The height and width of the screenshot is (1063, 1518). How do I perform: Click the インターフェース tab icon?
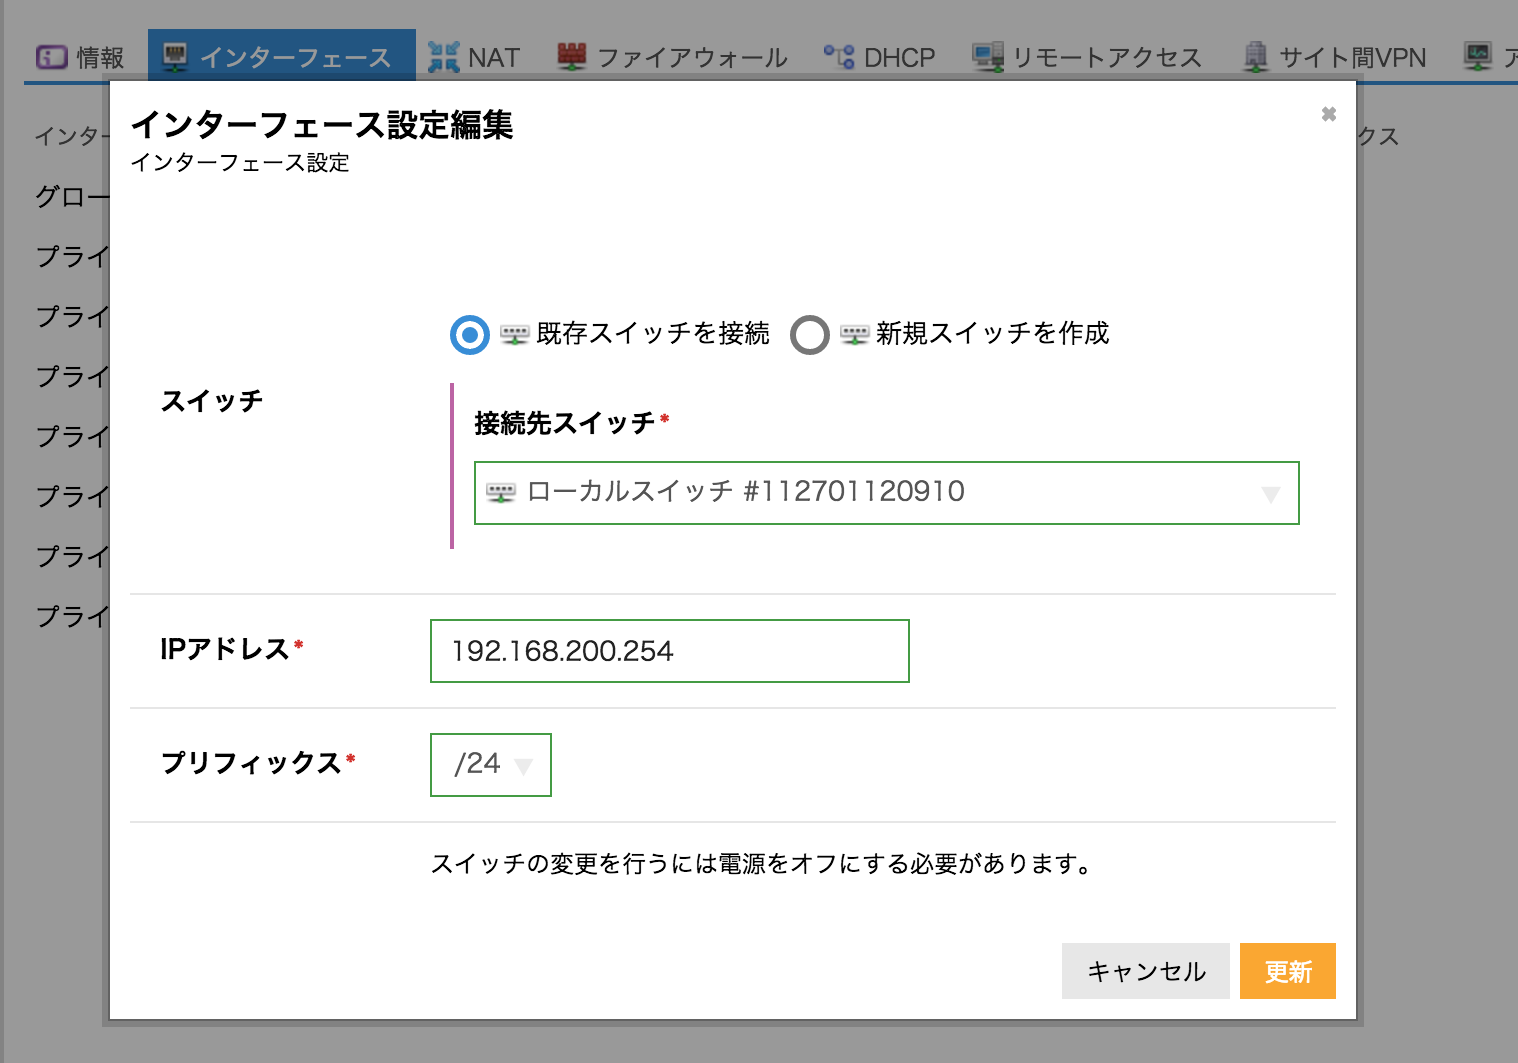click(175, 57)
